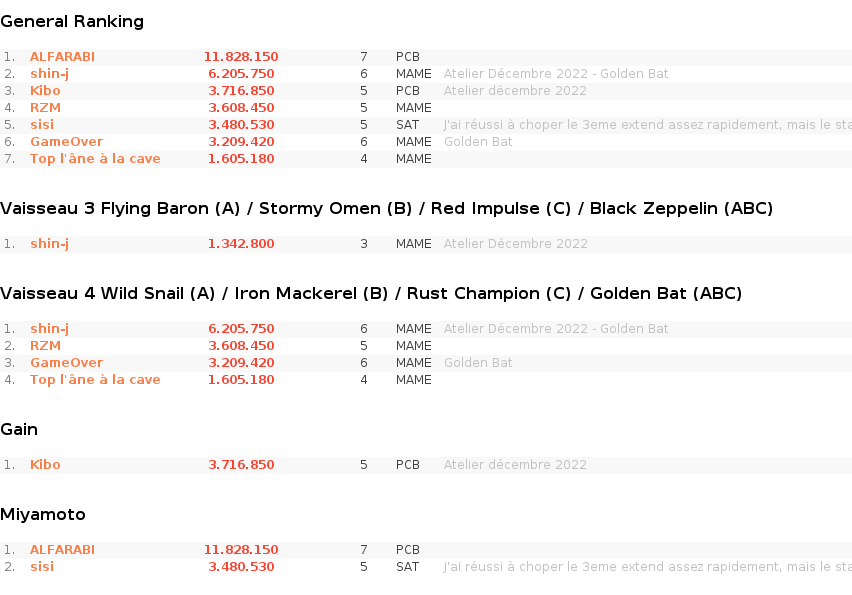Select RZM in General Ranking list
The width and height of the screenshot is (852, 595).
45,108
